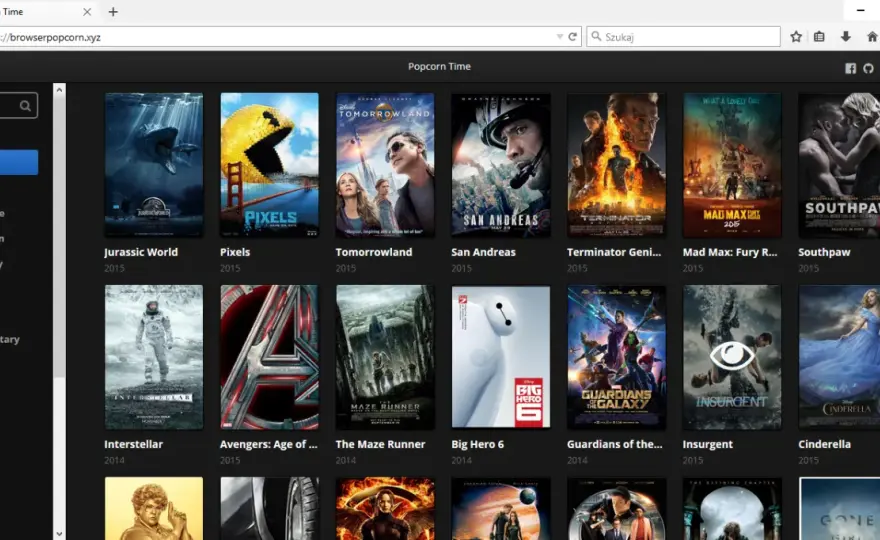Open the Southpaw poster

click(839, 164)
